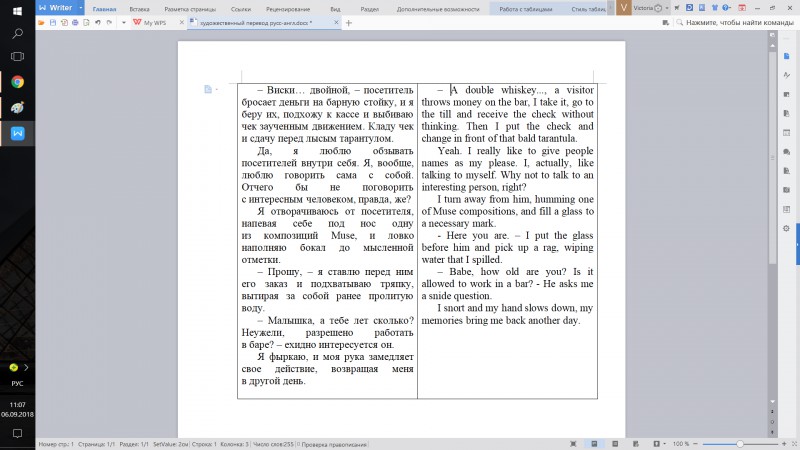Click the Print preview icon

point(86,22)
